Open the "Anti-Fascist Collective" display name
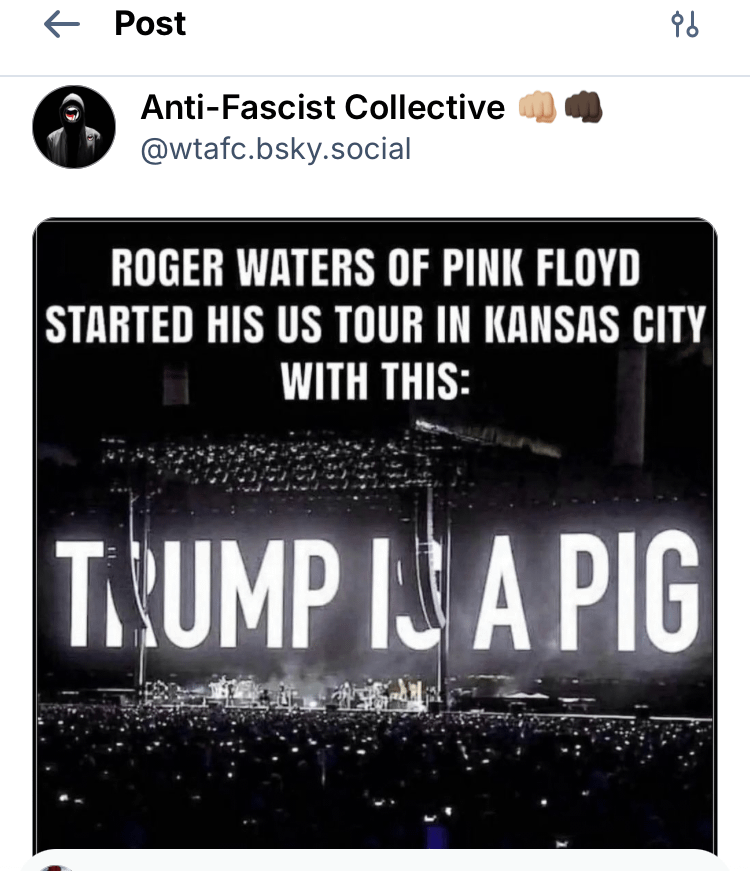This screenshot has height=871, width=750. coord(323,107)
